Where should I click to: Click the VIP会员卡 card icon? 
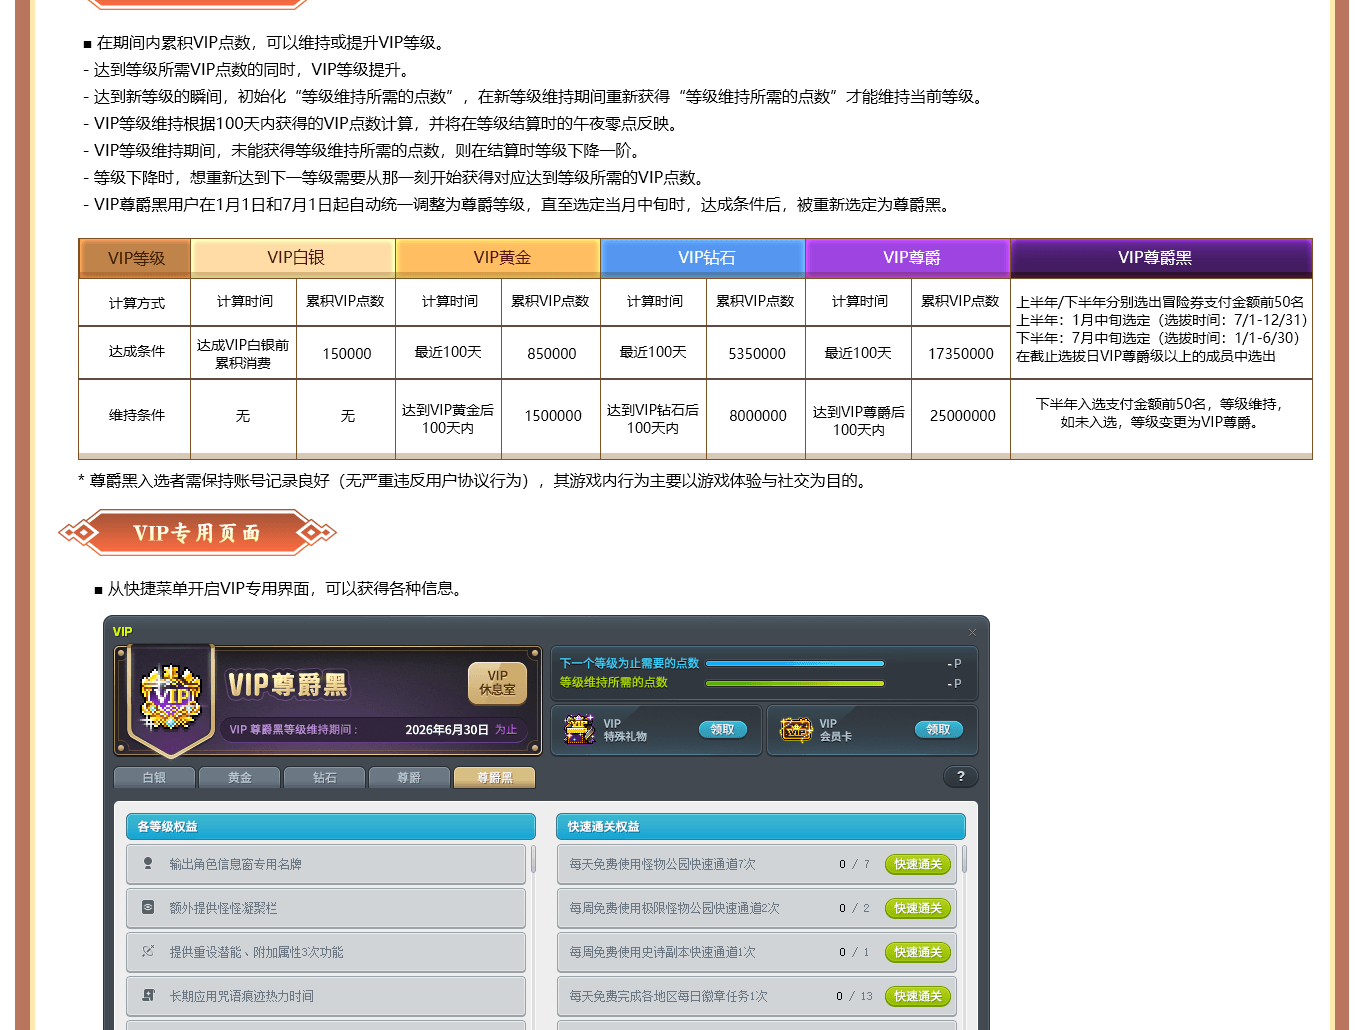796,729
